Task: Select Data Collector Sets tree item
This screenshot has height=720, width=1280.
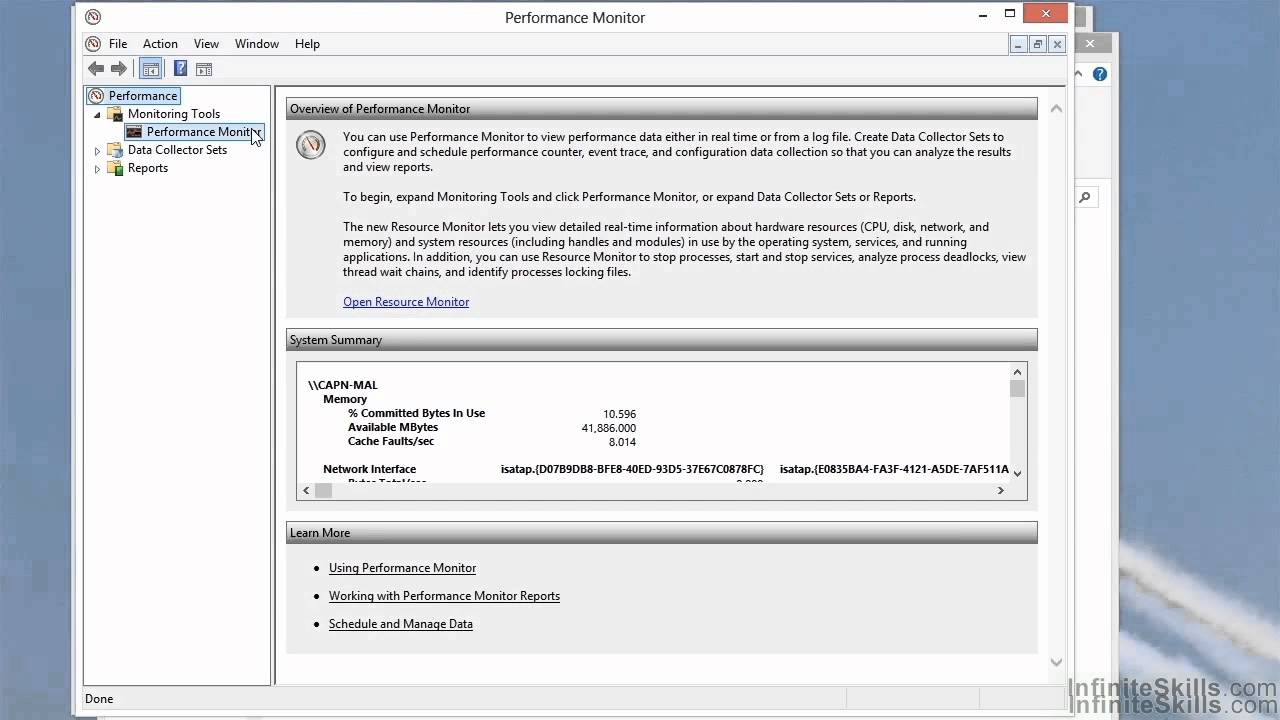Action: (x=177, y=150)
